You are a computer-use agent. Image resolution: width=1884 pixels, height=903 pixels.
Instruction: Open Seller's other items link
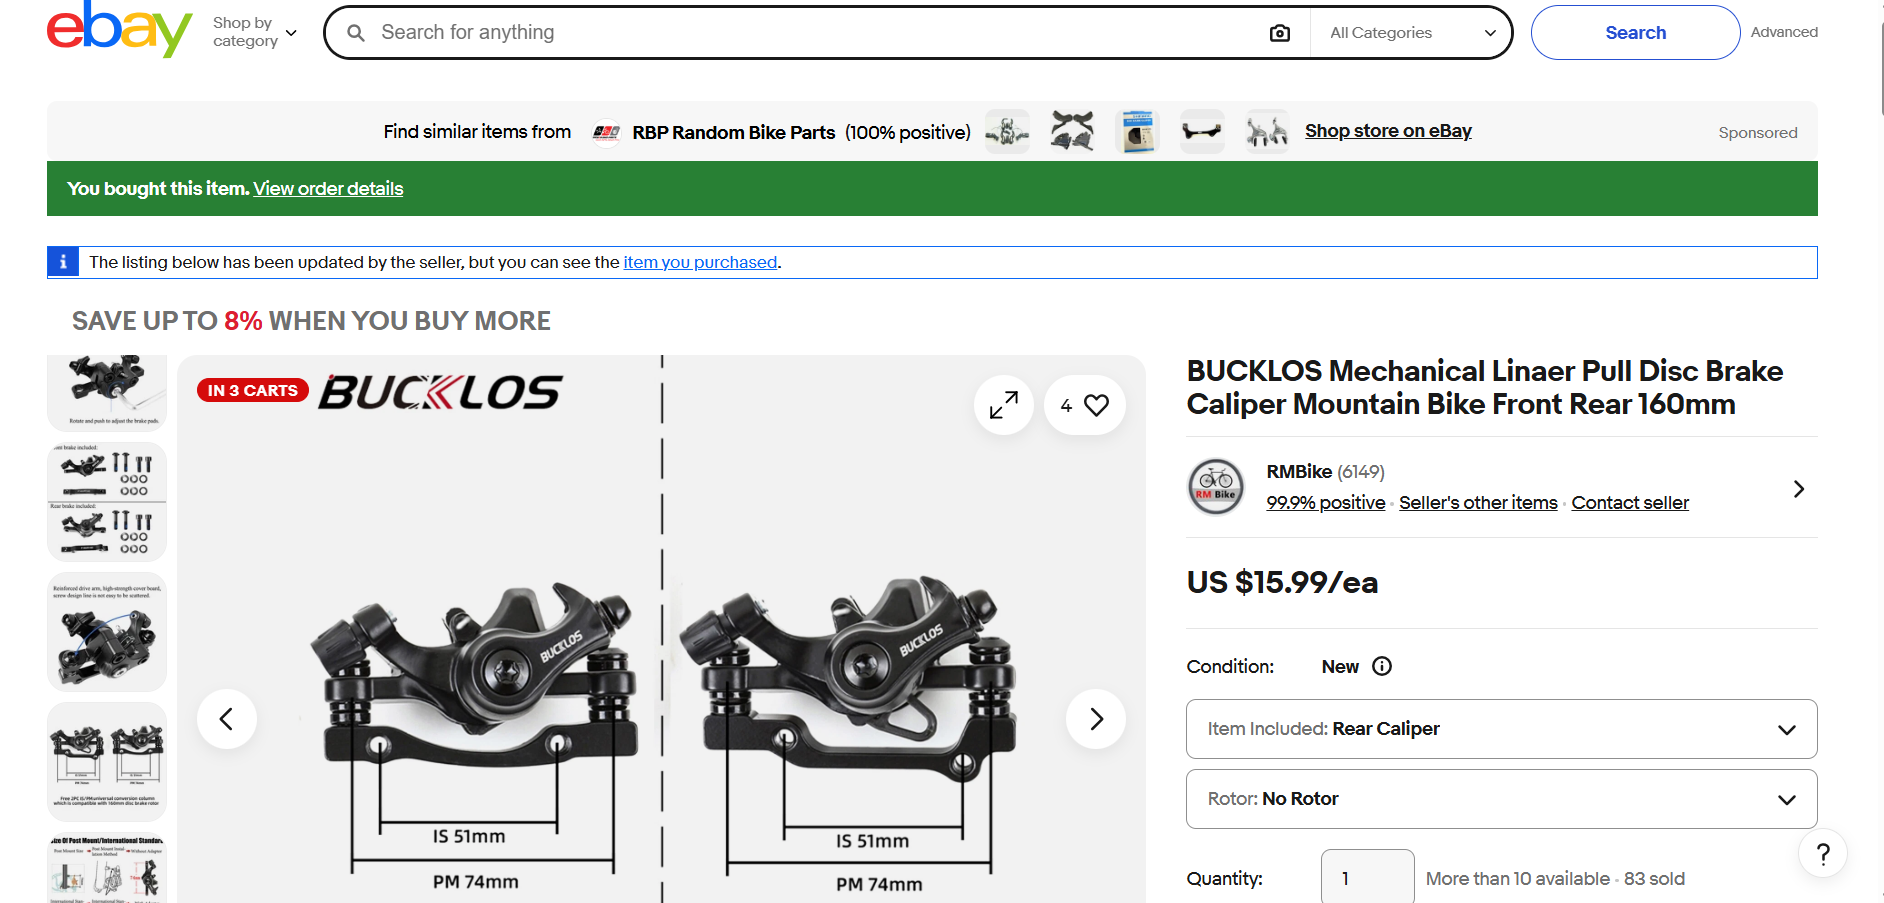point(1478,503)
